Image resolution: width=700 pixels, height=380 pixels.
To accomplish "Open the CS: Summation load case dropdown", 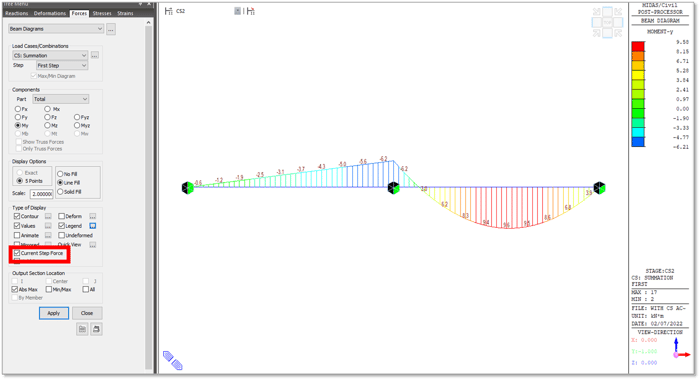I will [x=50, y=55].
